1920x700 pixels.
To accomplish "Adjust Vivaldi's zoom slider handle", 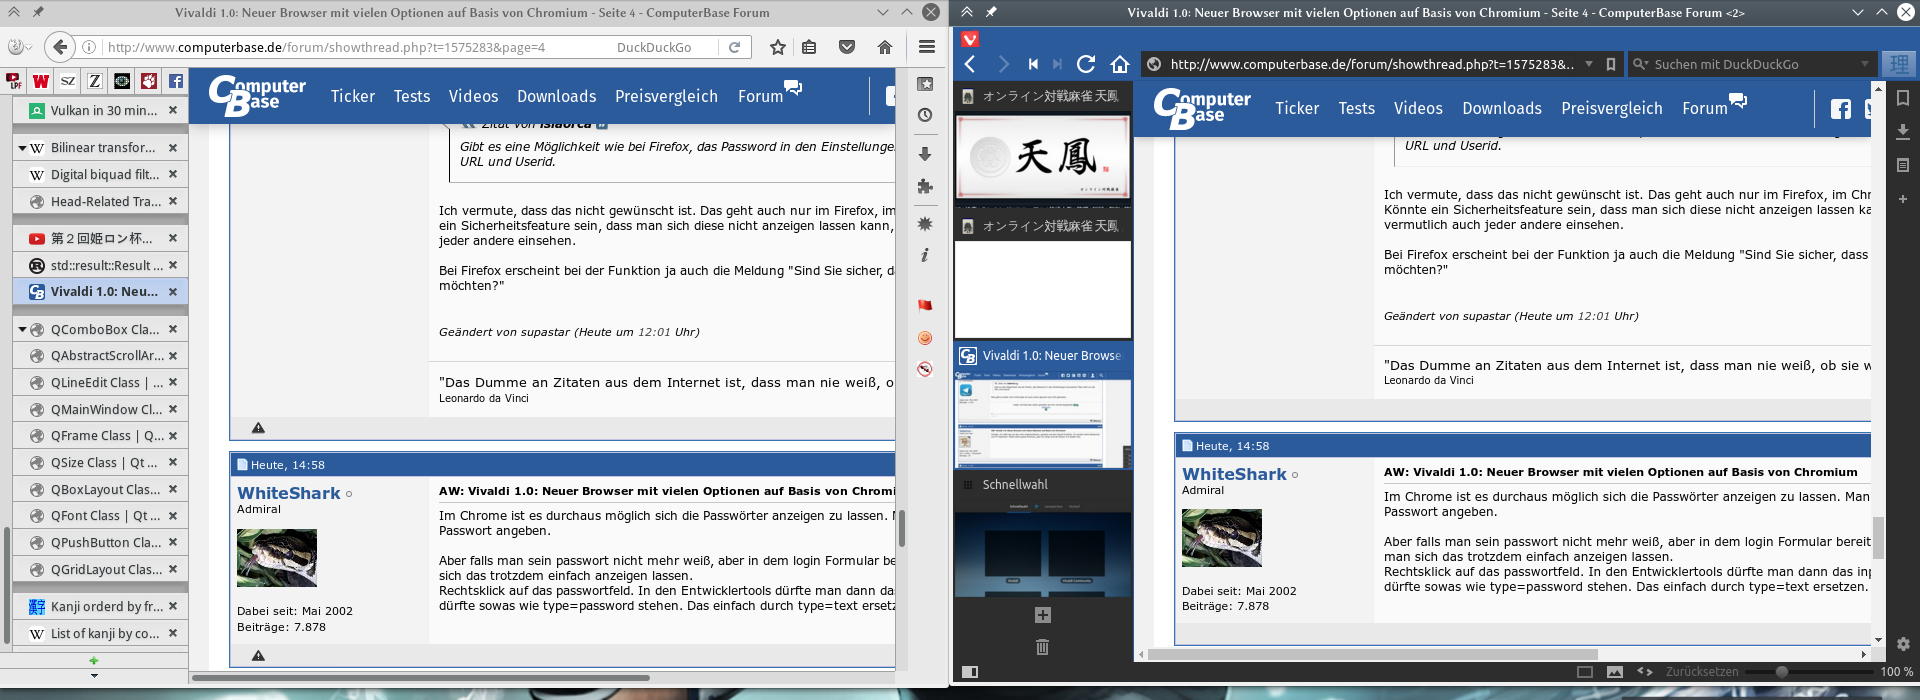I will [1781, 672].
